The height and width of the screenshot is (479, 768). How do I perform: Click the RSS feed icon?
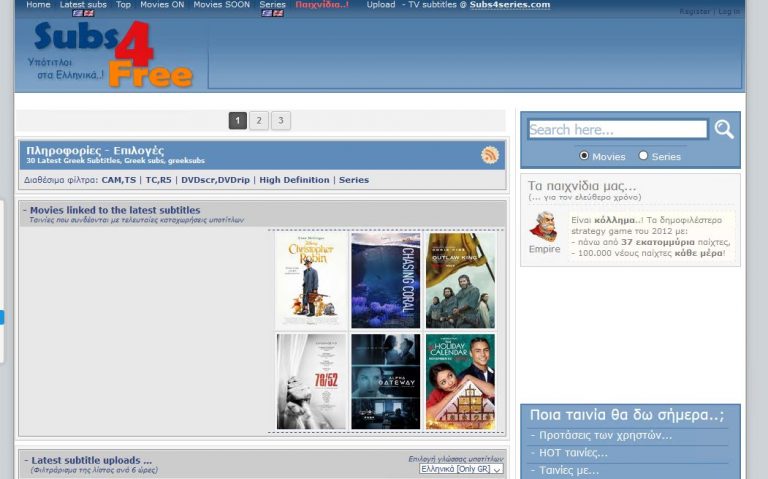coord(490,155)
